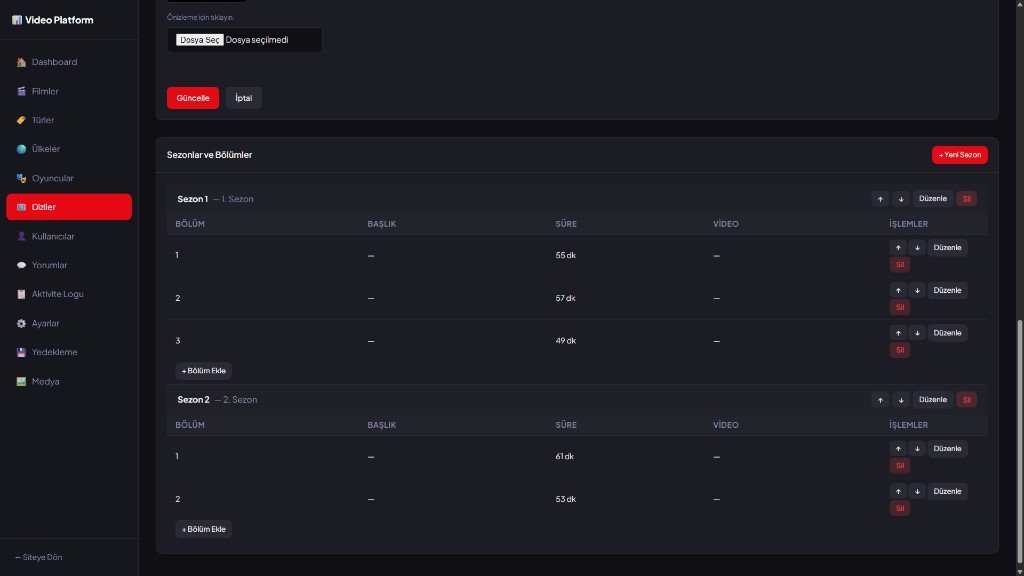The height and width of the screenshot is (576, 1024).
Task: Move Sezon 1 down with arrow icon
Action: coord(901,199)
